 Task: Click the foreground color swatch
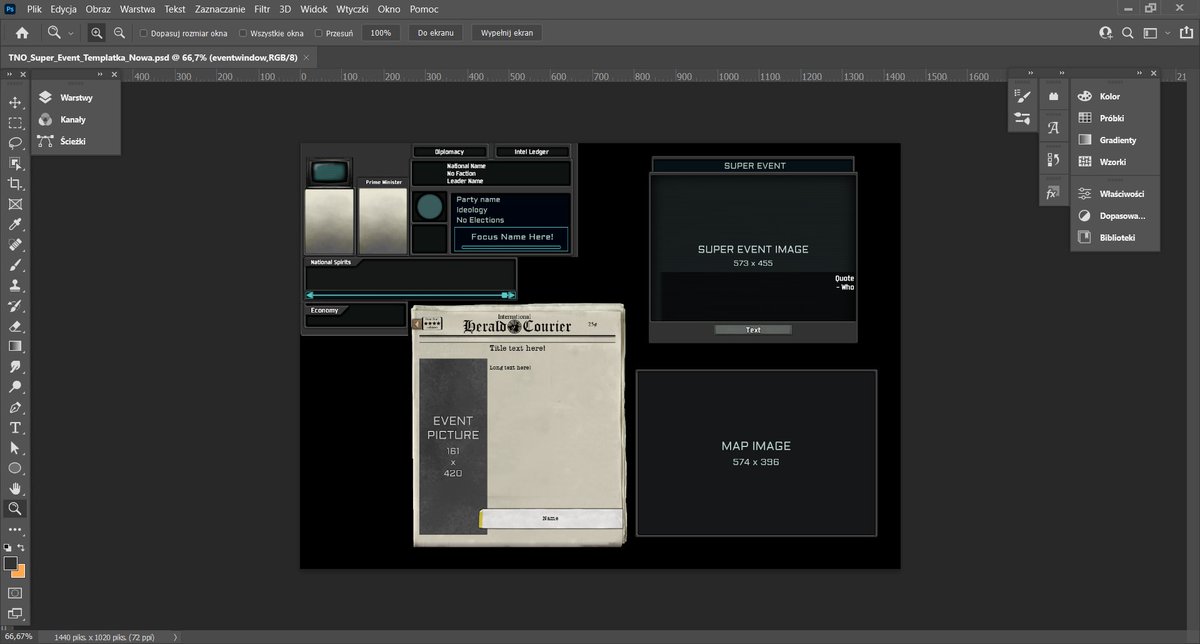coord(11,563)
